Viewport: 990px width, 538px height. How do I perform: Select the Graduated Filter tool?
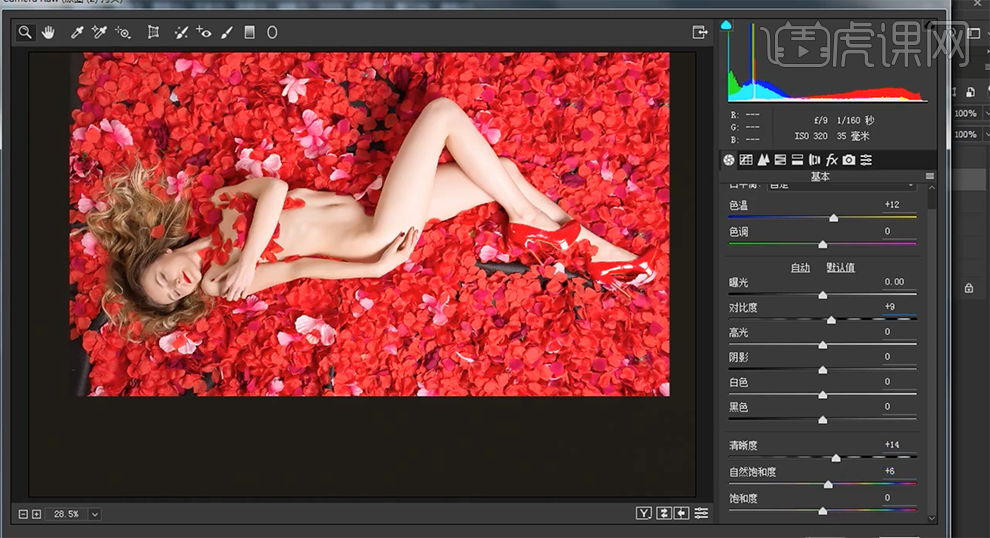coord(250,32)
